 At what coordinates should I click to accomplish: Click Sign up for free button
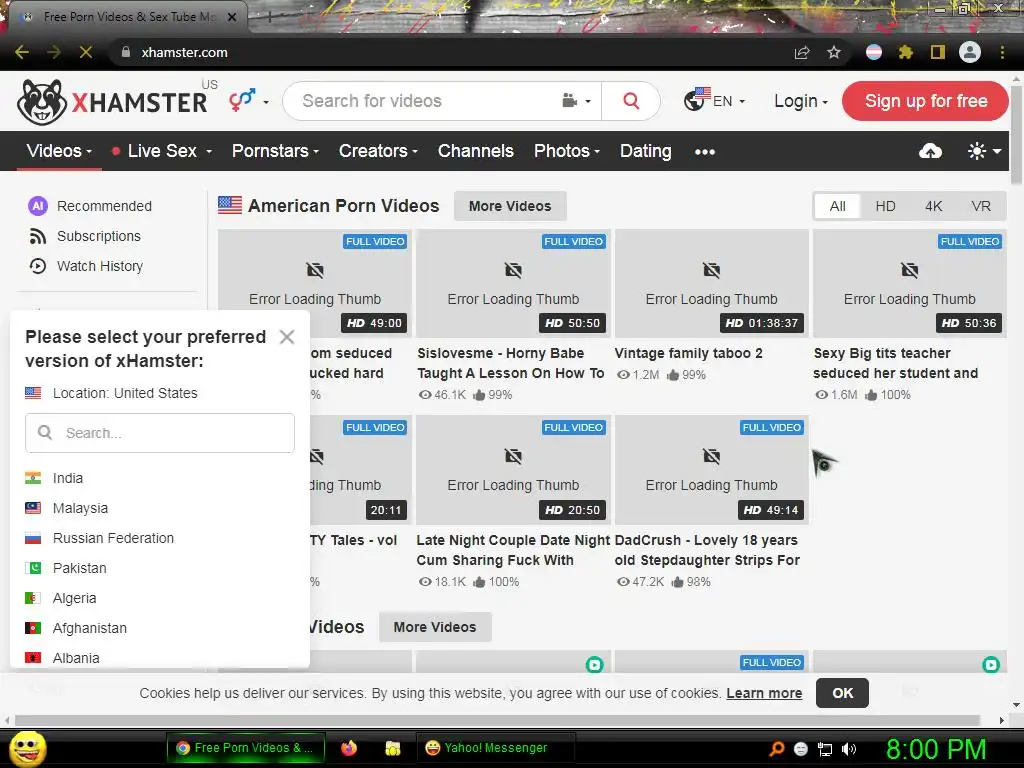coord(925,101)
